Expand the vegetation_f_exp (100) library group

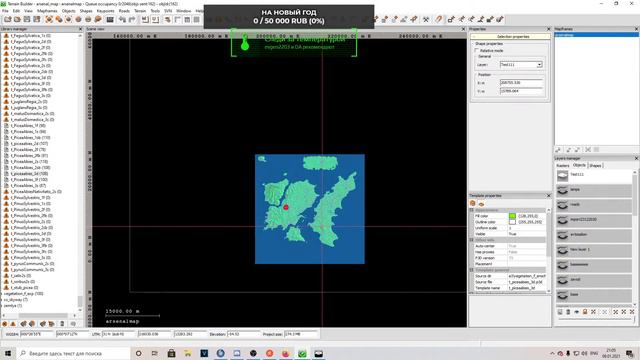[x=2, y=293]
